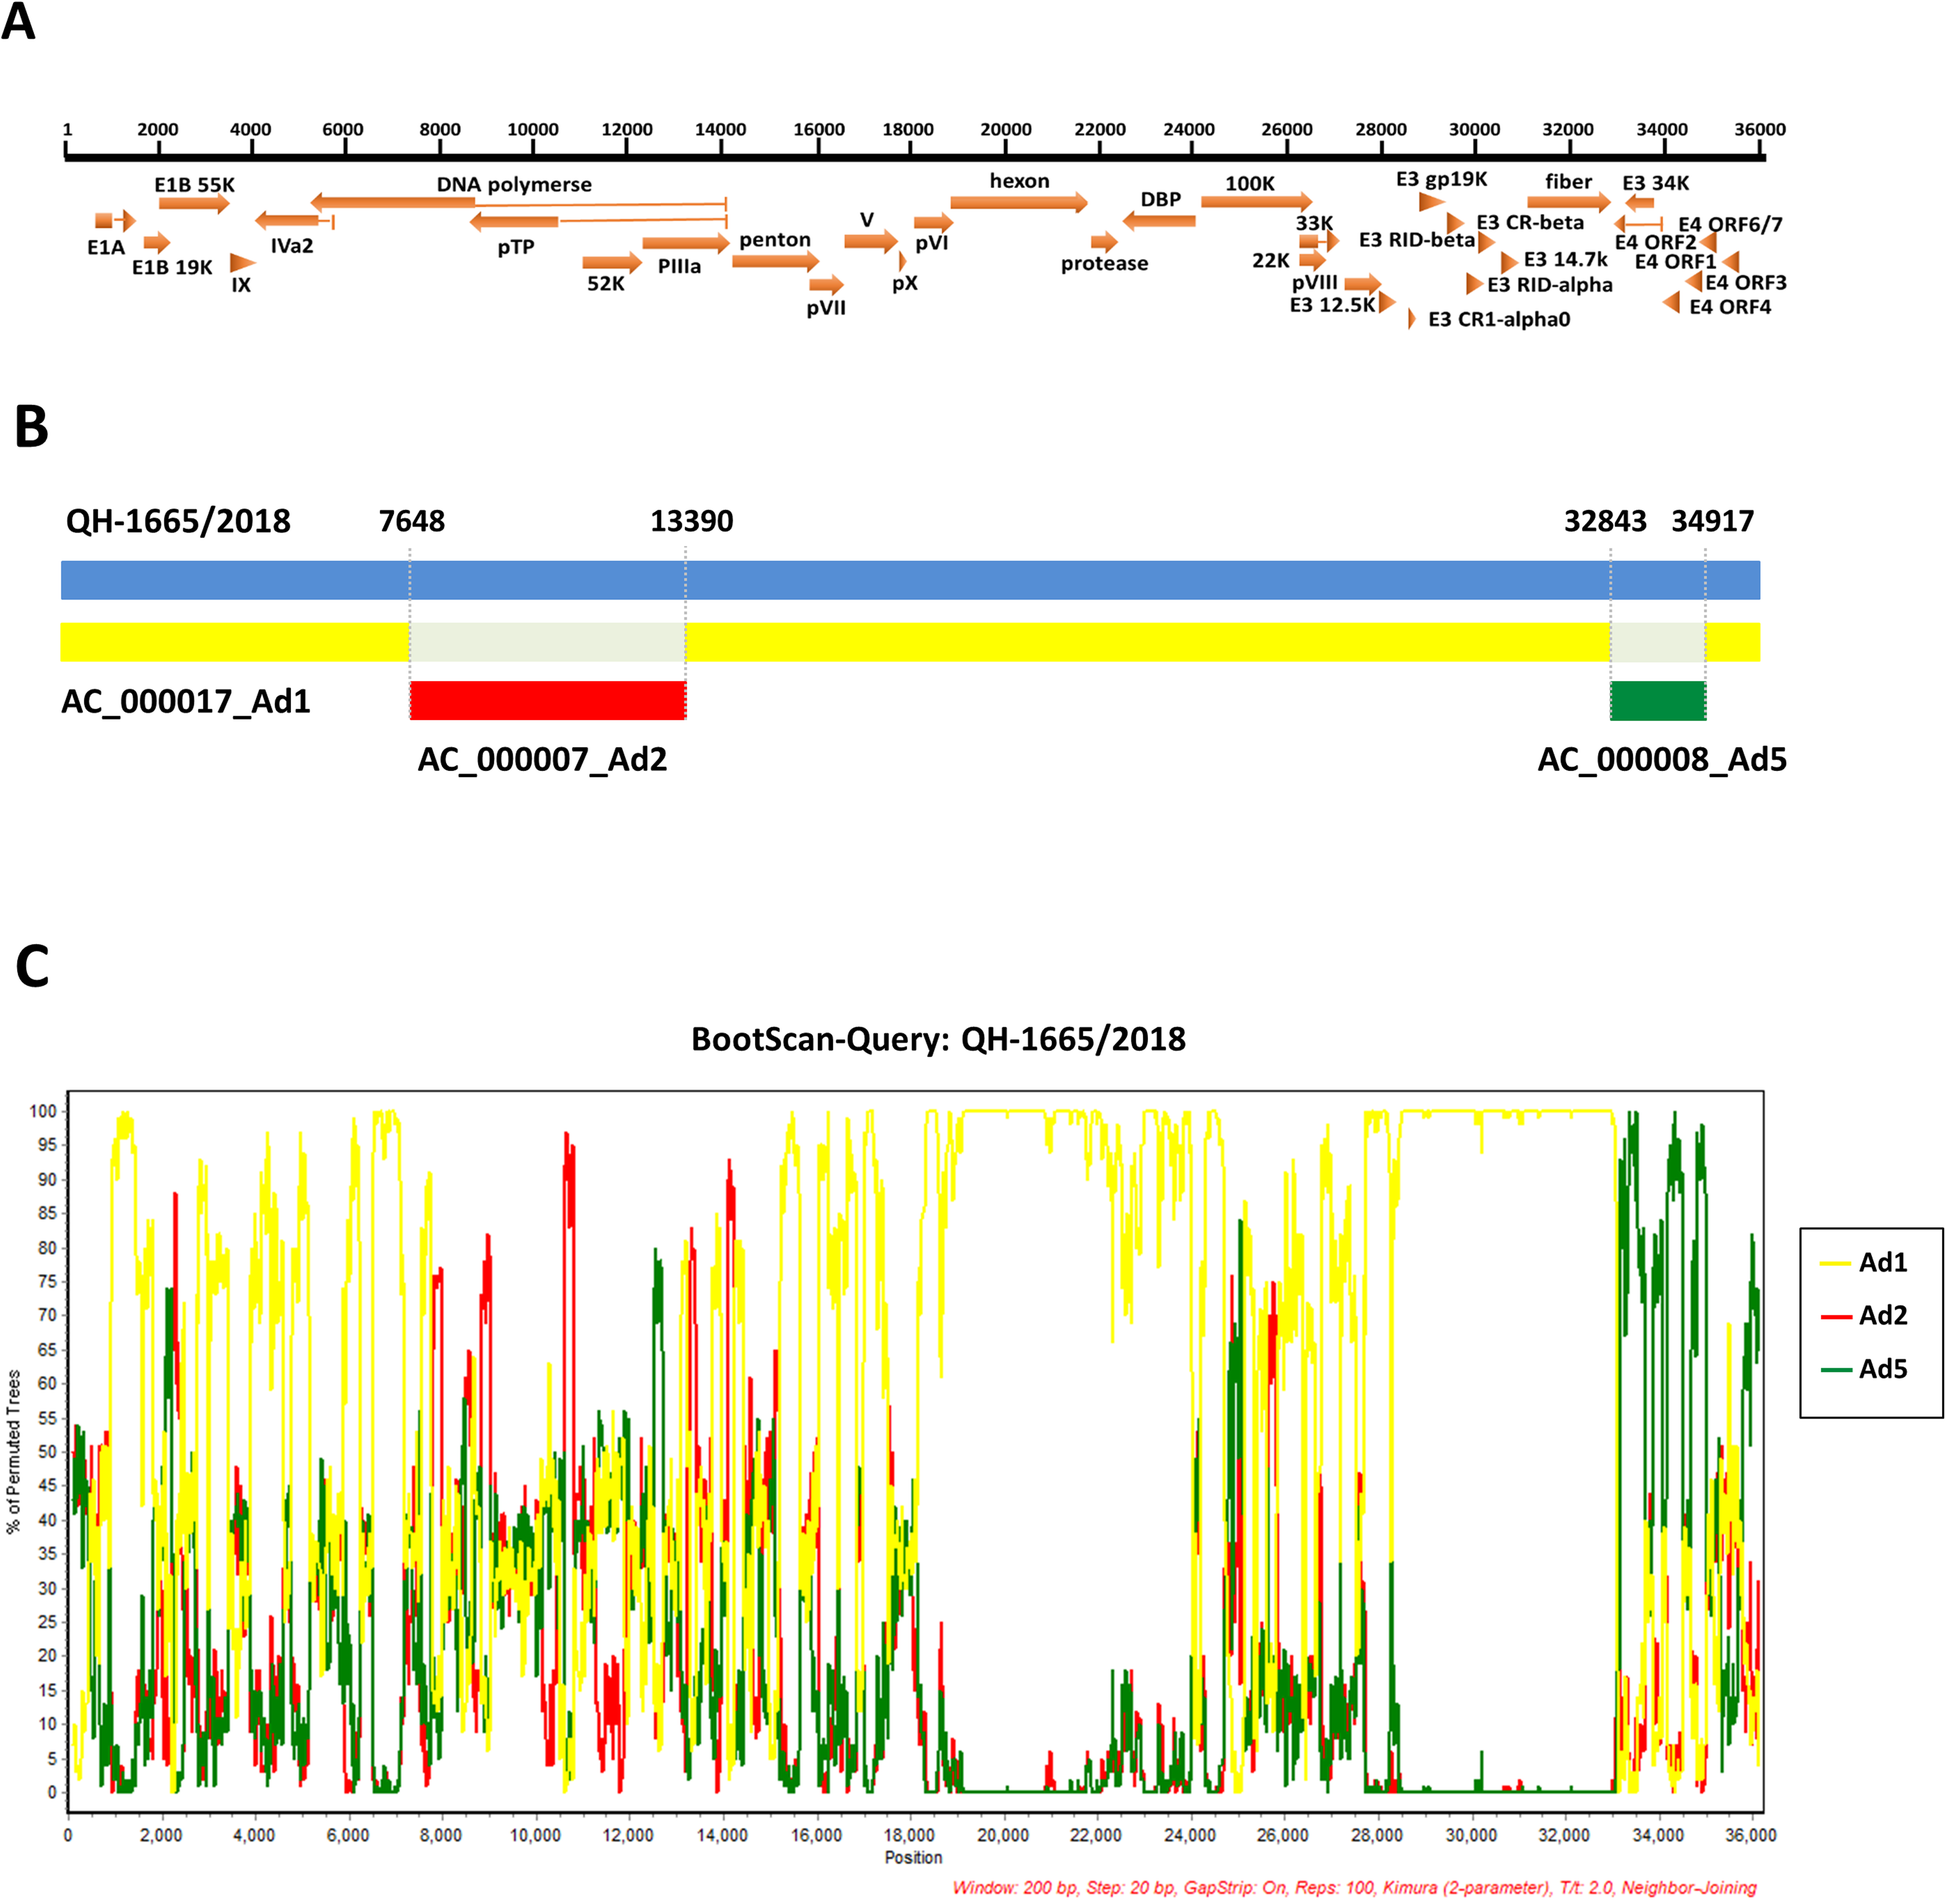
Task: Click the blue QH-1665/2018 genome bar
Action: point(910,580)
